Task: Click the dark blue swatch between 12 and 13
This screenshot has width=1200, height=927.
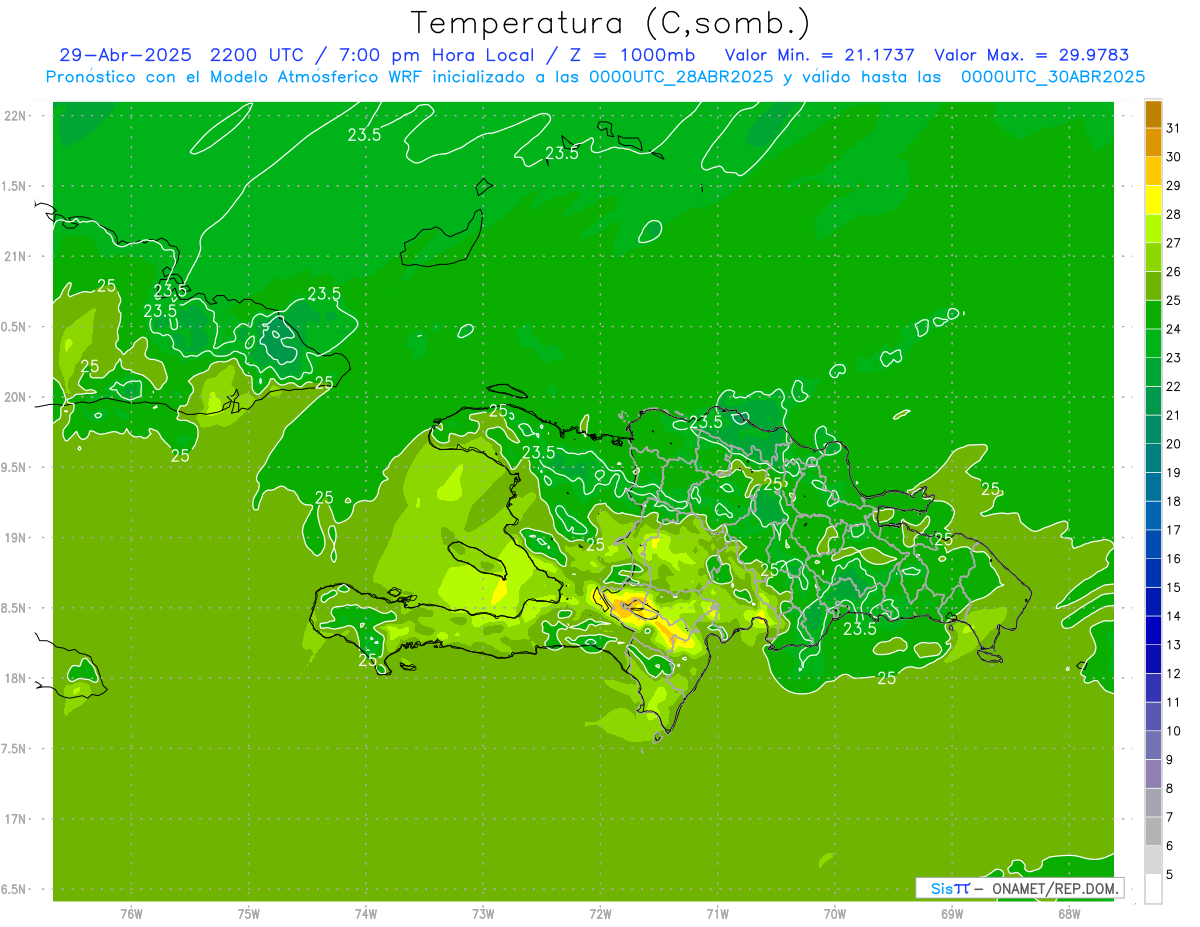Action: 1153,659
